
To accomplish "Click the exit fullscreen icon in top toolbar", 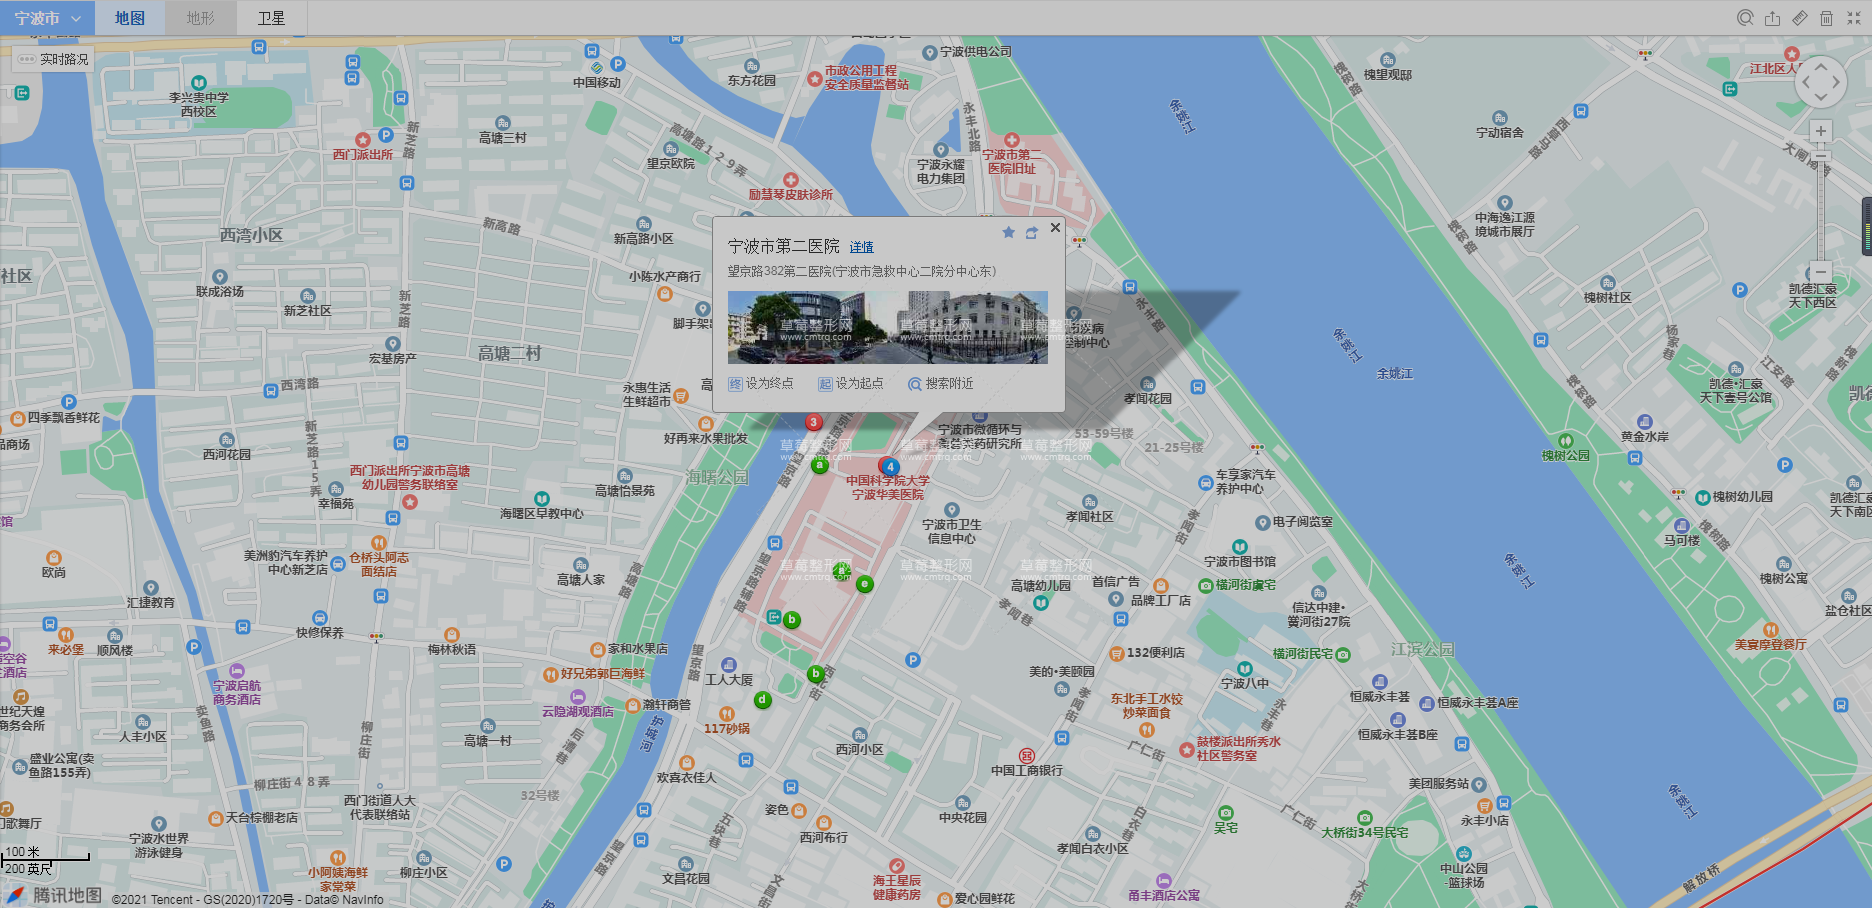I will click(1853, 18).
